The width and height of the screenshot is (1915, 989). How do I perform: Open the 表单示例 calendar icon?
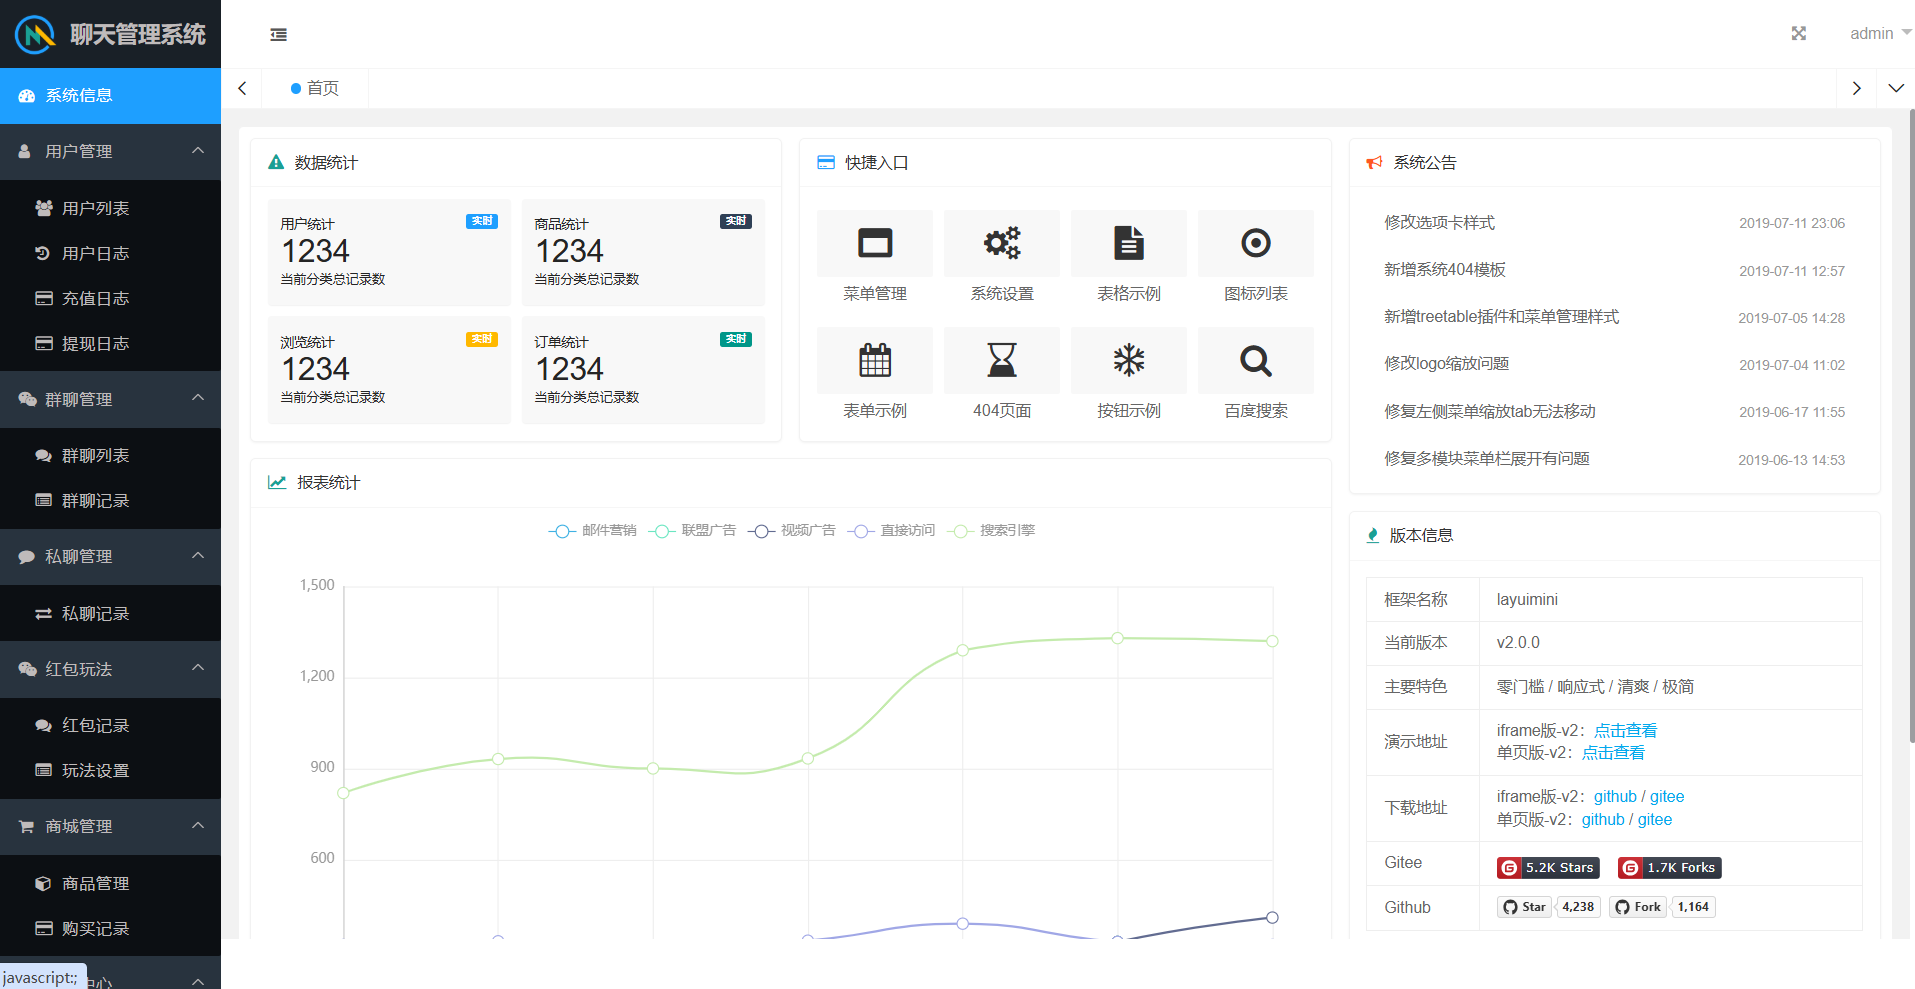tap(874, 360)
